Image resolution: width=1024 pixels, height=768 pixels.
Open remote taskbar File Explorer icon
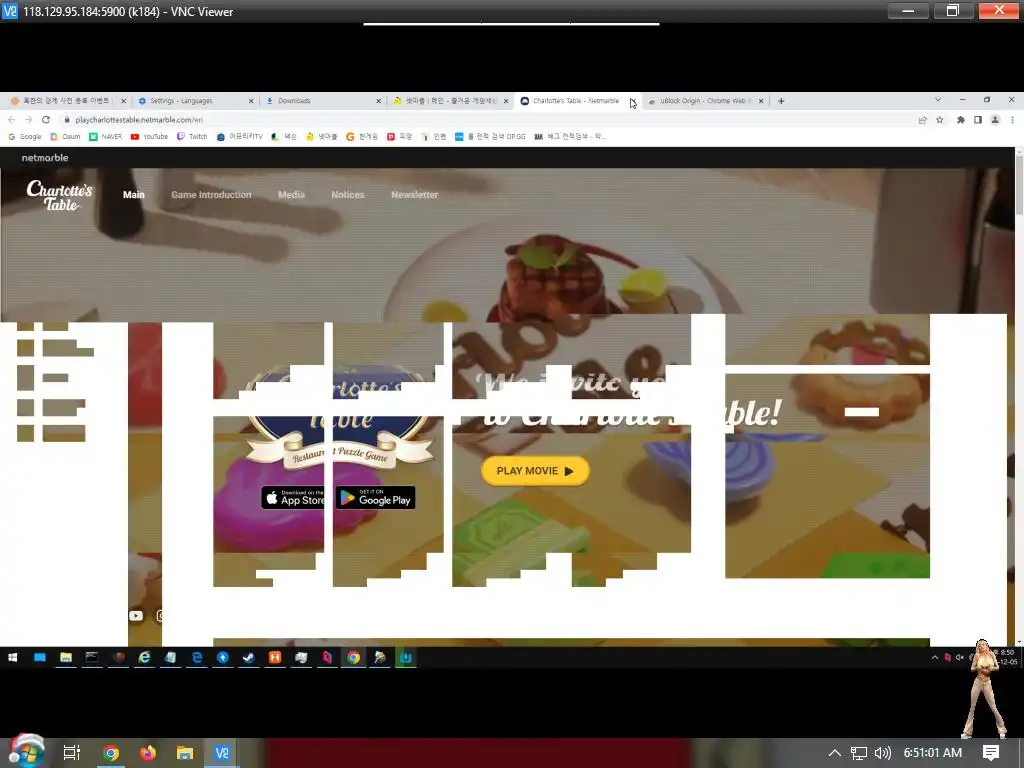point(66,657)
